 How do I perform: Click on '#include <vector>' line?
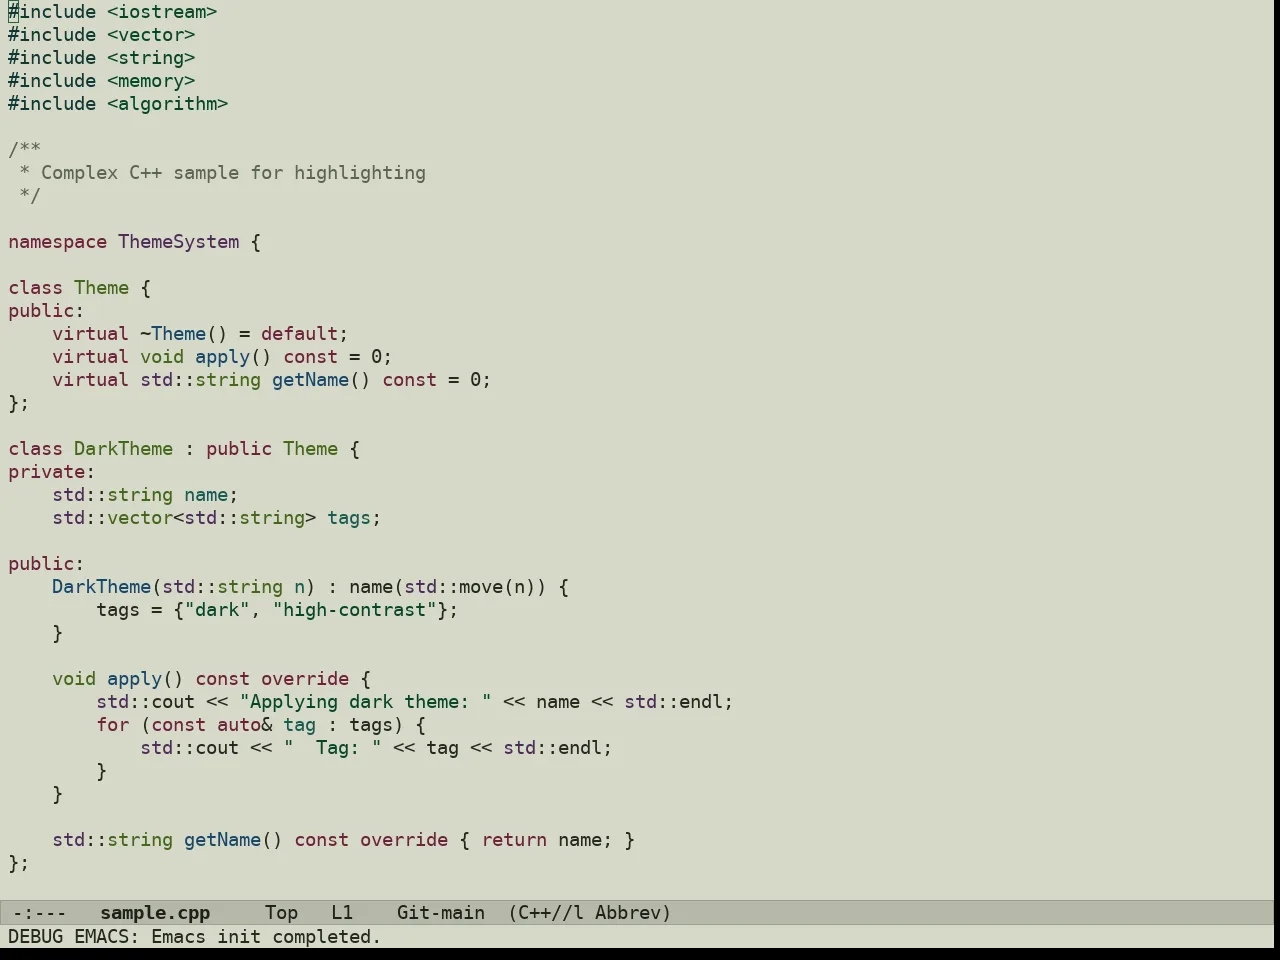tap(102, 35)
